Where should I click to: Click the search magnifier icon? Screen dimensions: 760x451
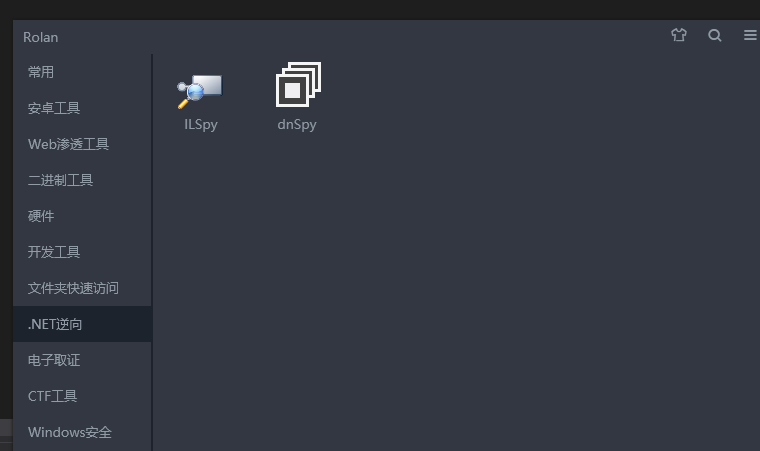(714, 35)
